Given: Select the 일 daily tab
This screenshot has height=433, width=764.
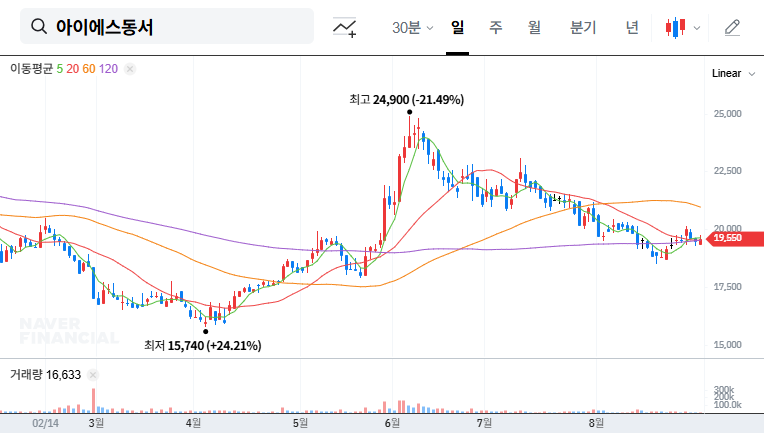Looking at the screenshot, I should pyautogui.click(x=457, y=27).
